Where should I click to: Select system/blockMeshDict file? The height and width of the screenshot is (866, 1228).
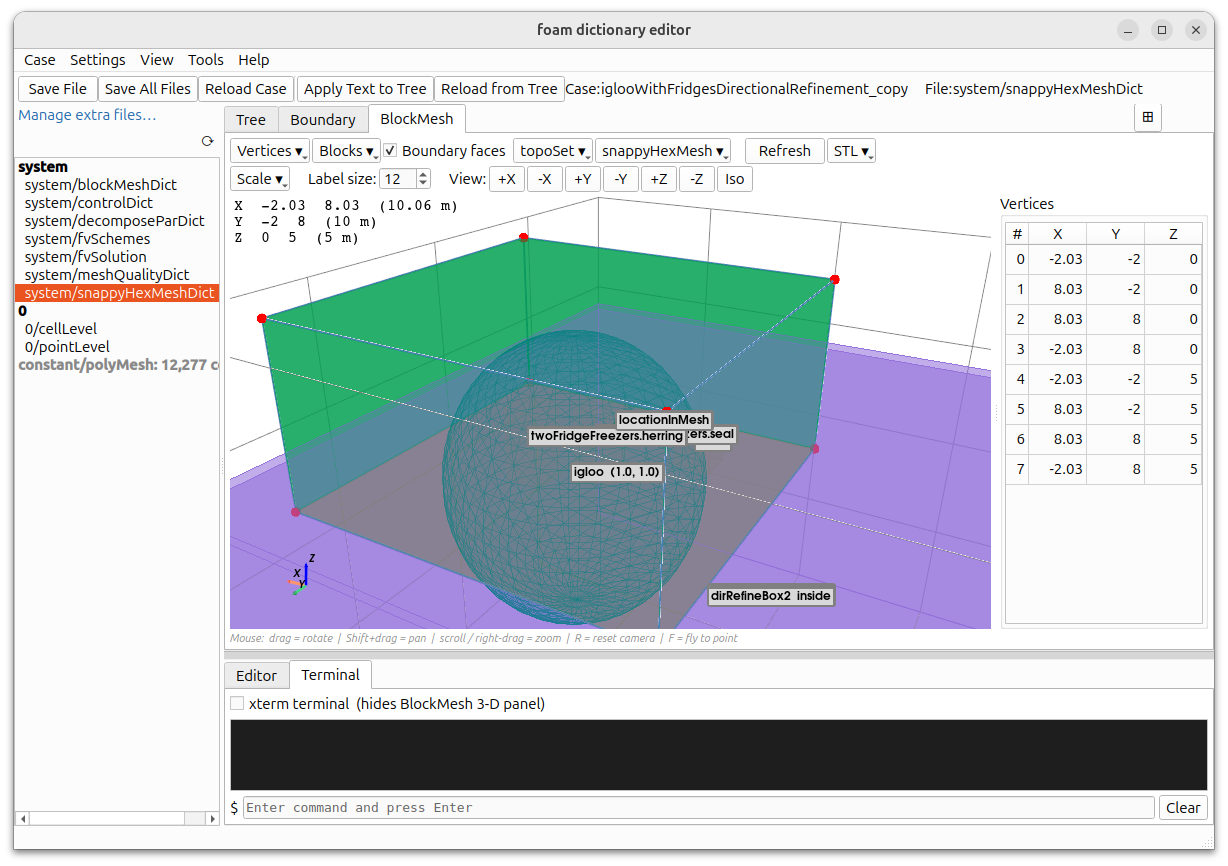point(100,185)
